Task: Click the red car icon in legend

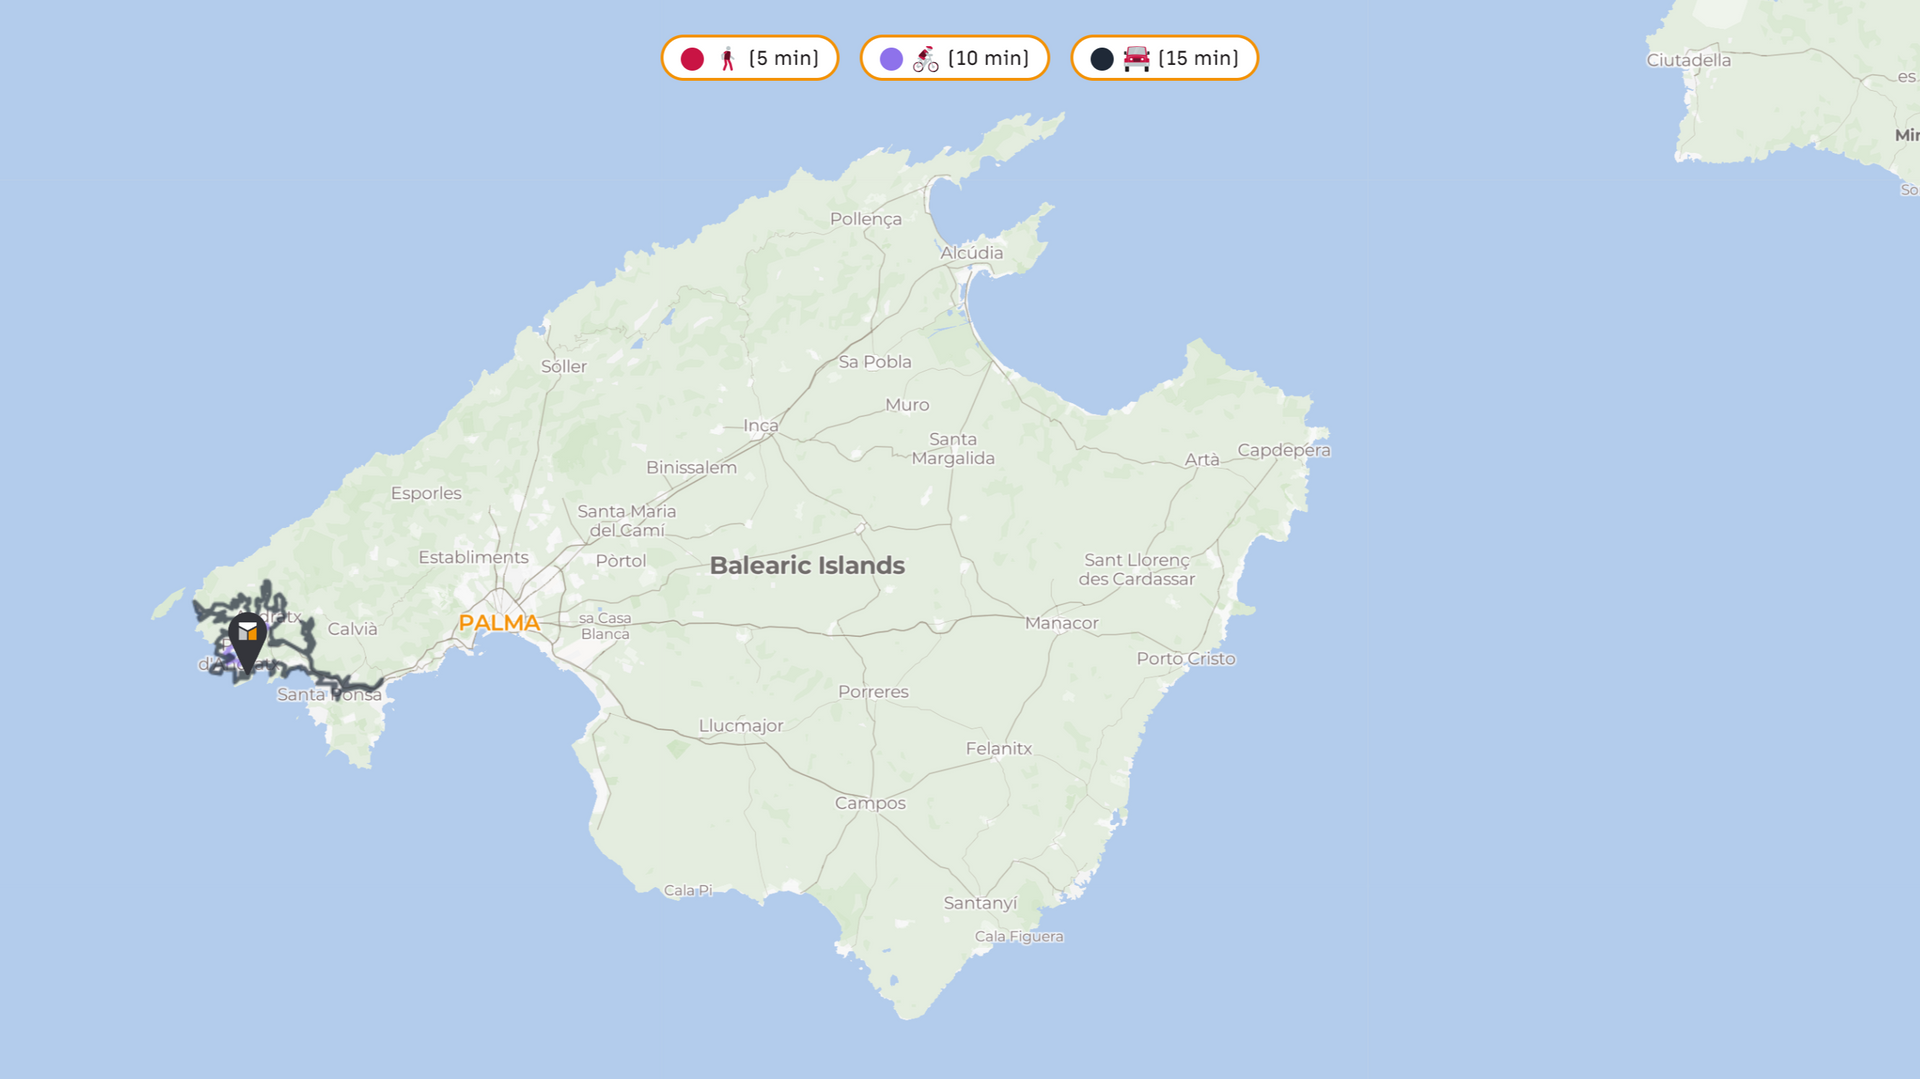Action: [1136, 59]
